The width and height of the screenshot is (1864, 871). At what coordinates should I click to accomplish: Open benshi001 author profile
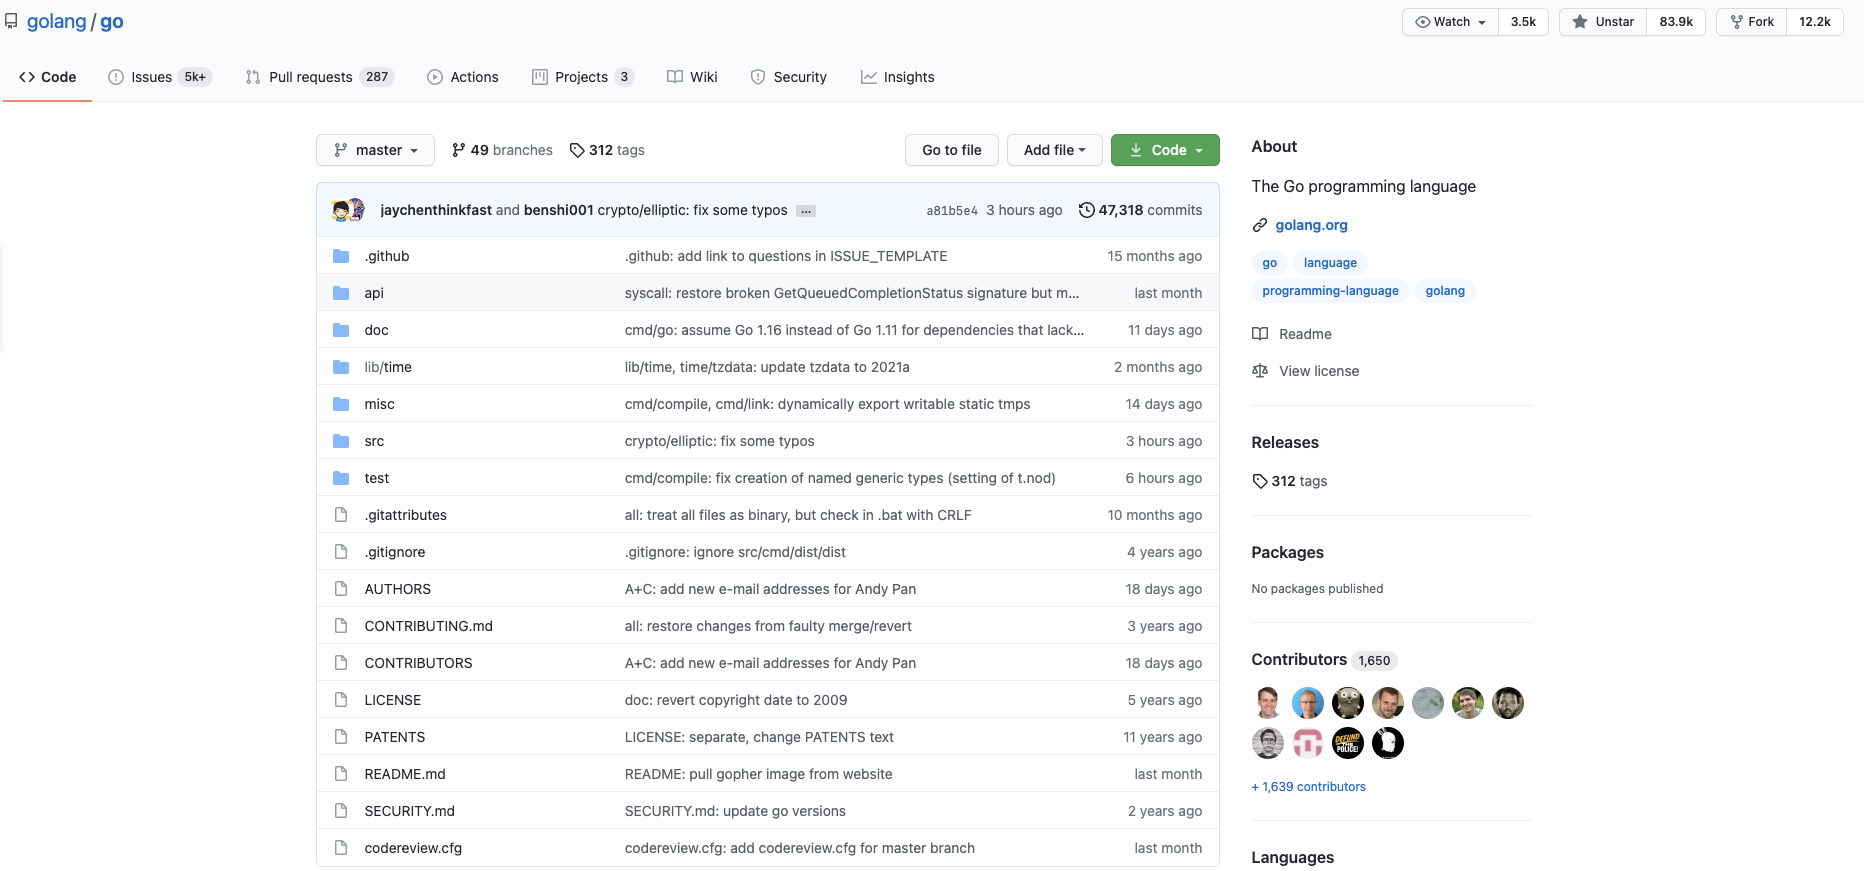coord(559,210)
